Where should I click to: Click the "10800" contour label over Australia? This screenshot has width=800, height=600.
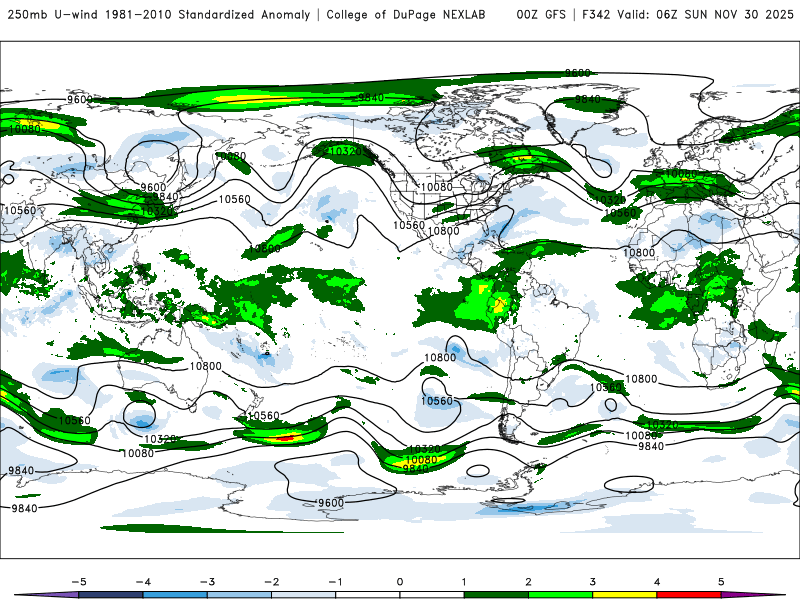tap(206, 366)
